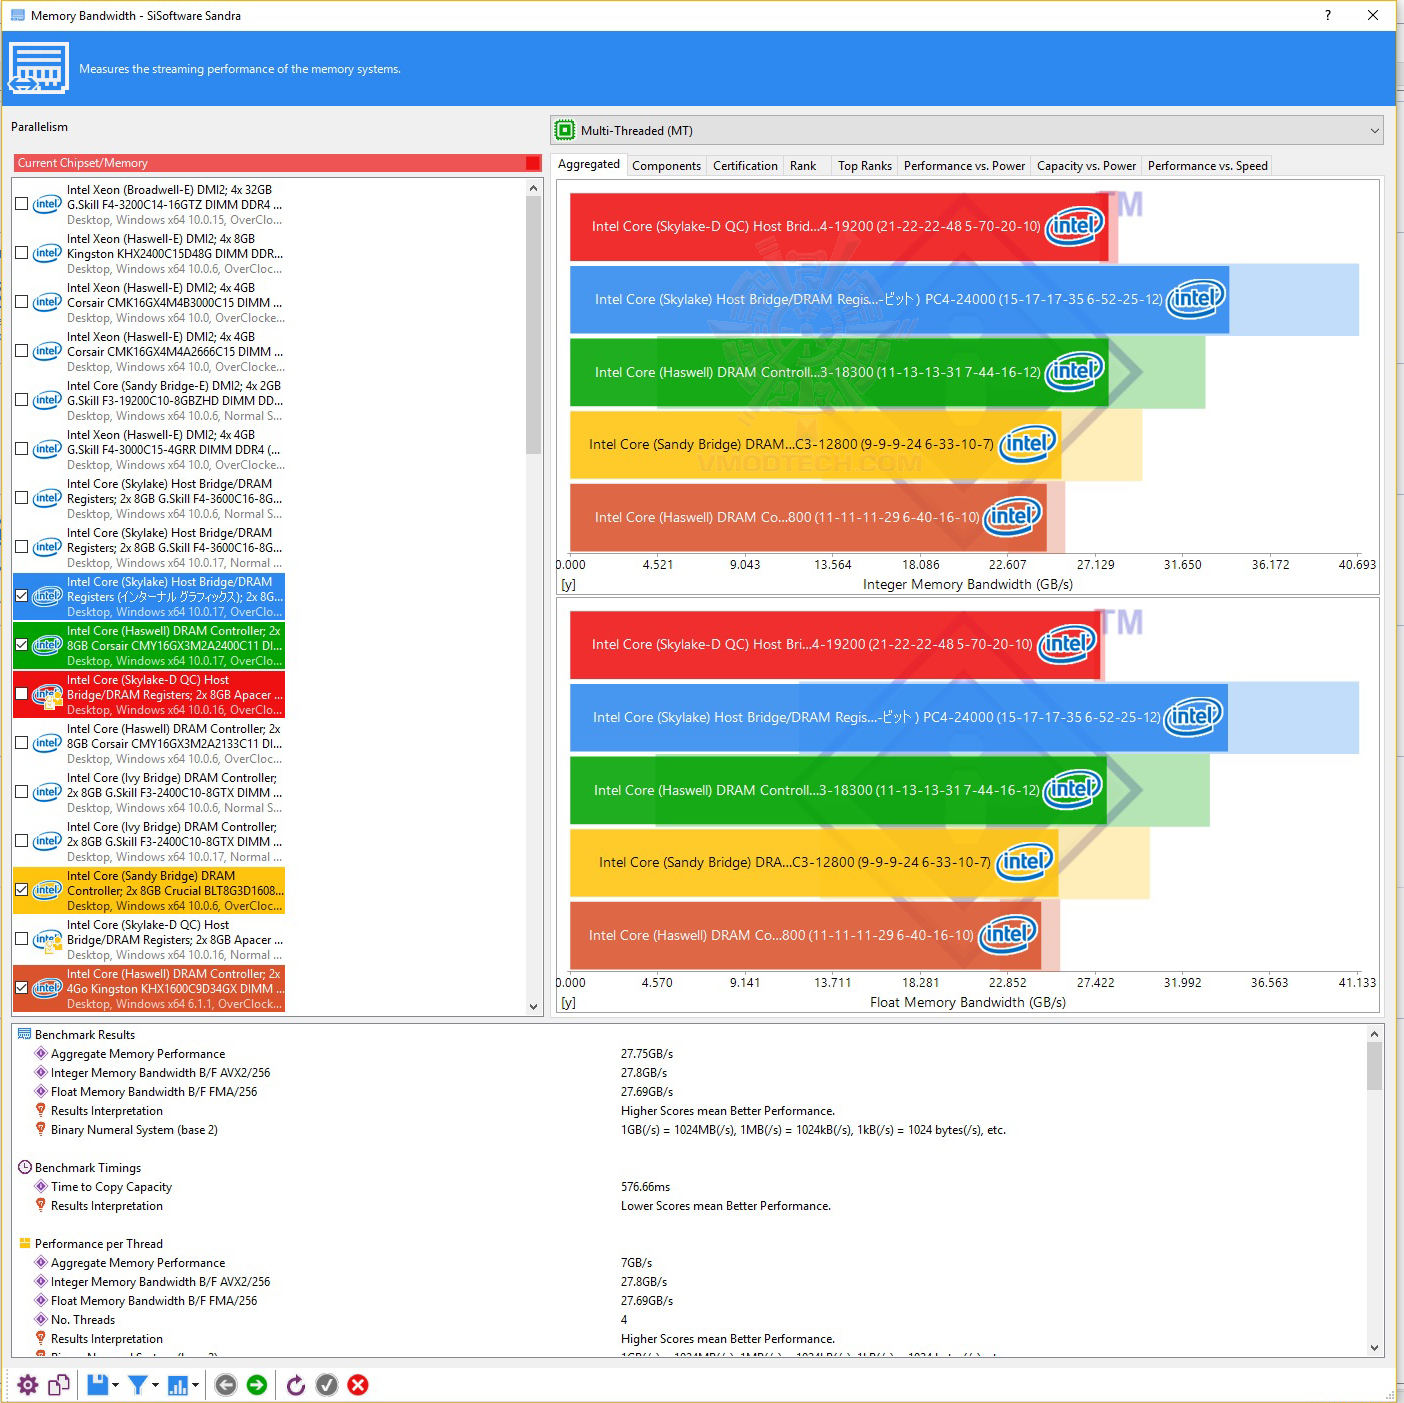Screen dimensions: 1404x1403
Task: Check the Kingston KHX2400C15D48G entry checkbox
Action: [x=22, y=253]
